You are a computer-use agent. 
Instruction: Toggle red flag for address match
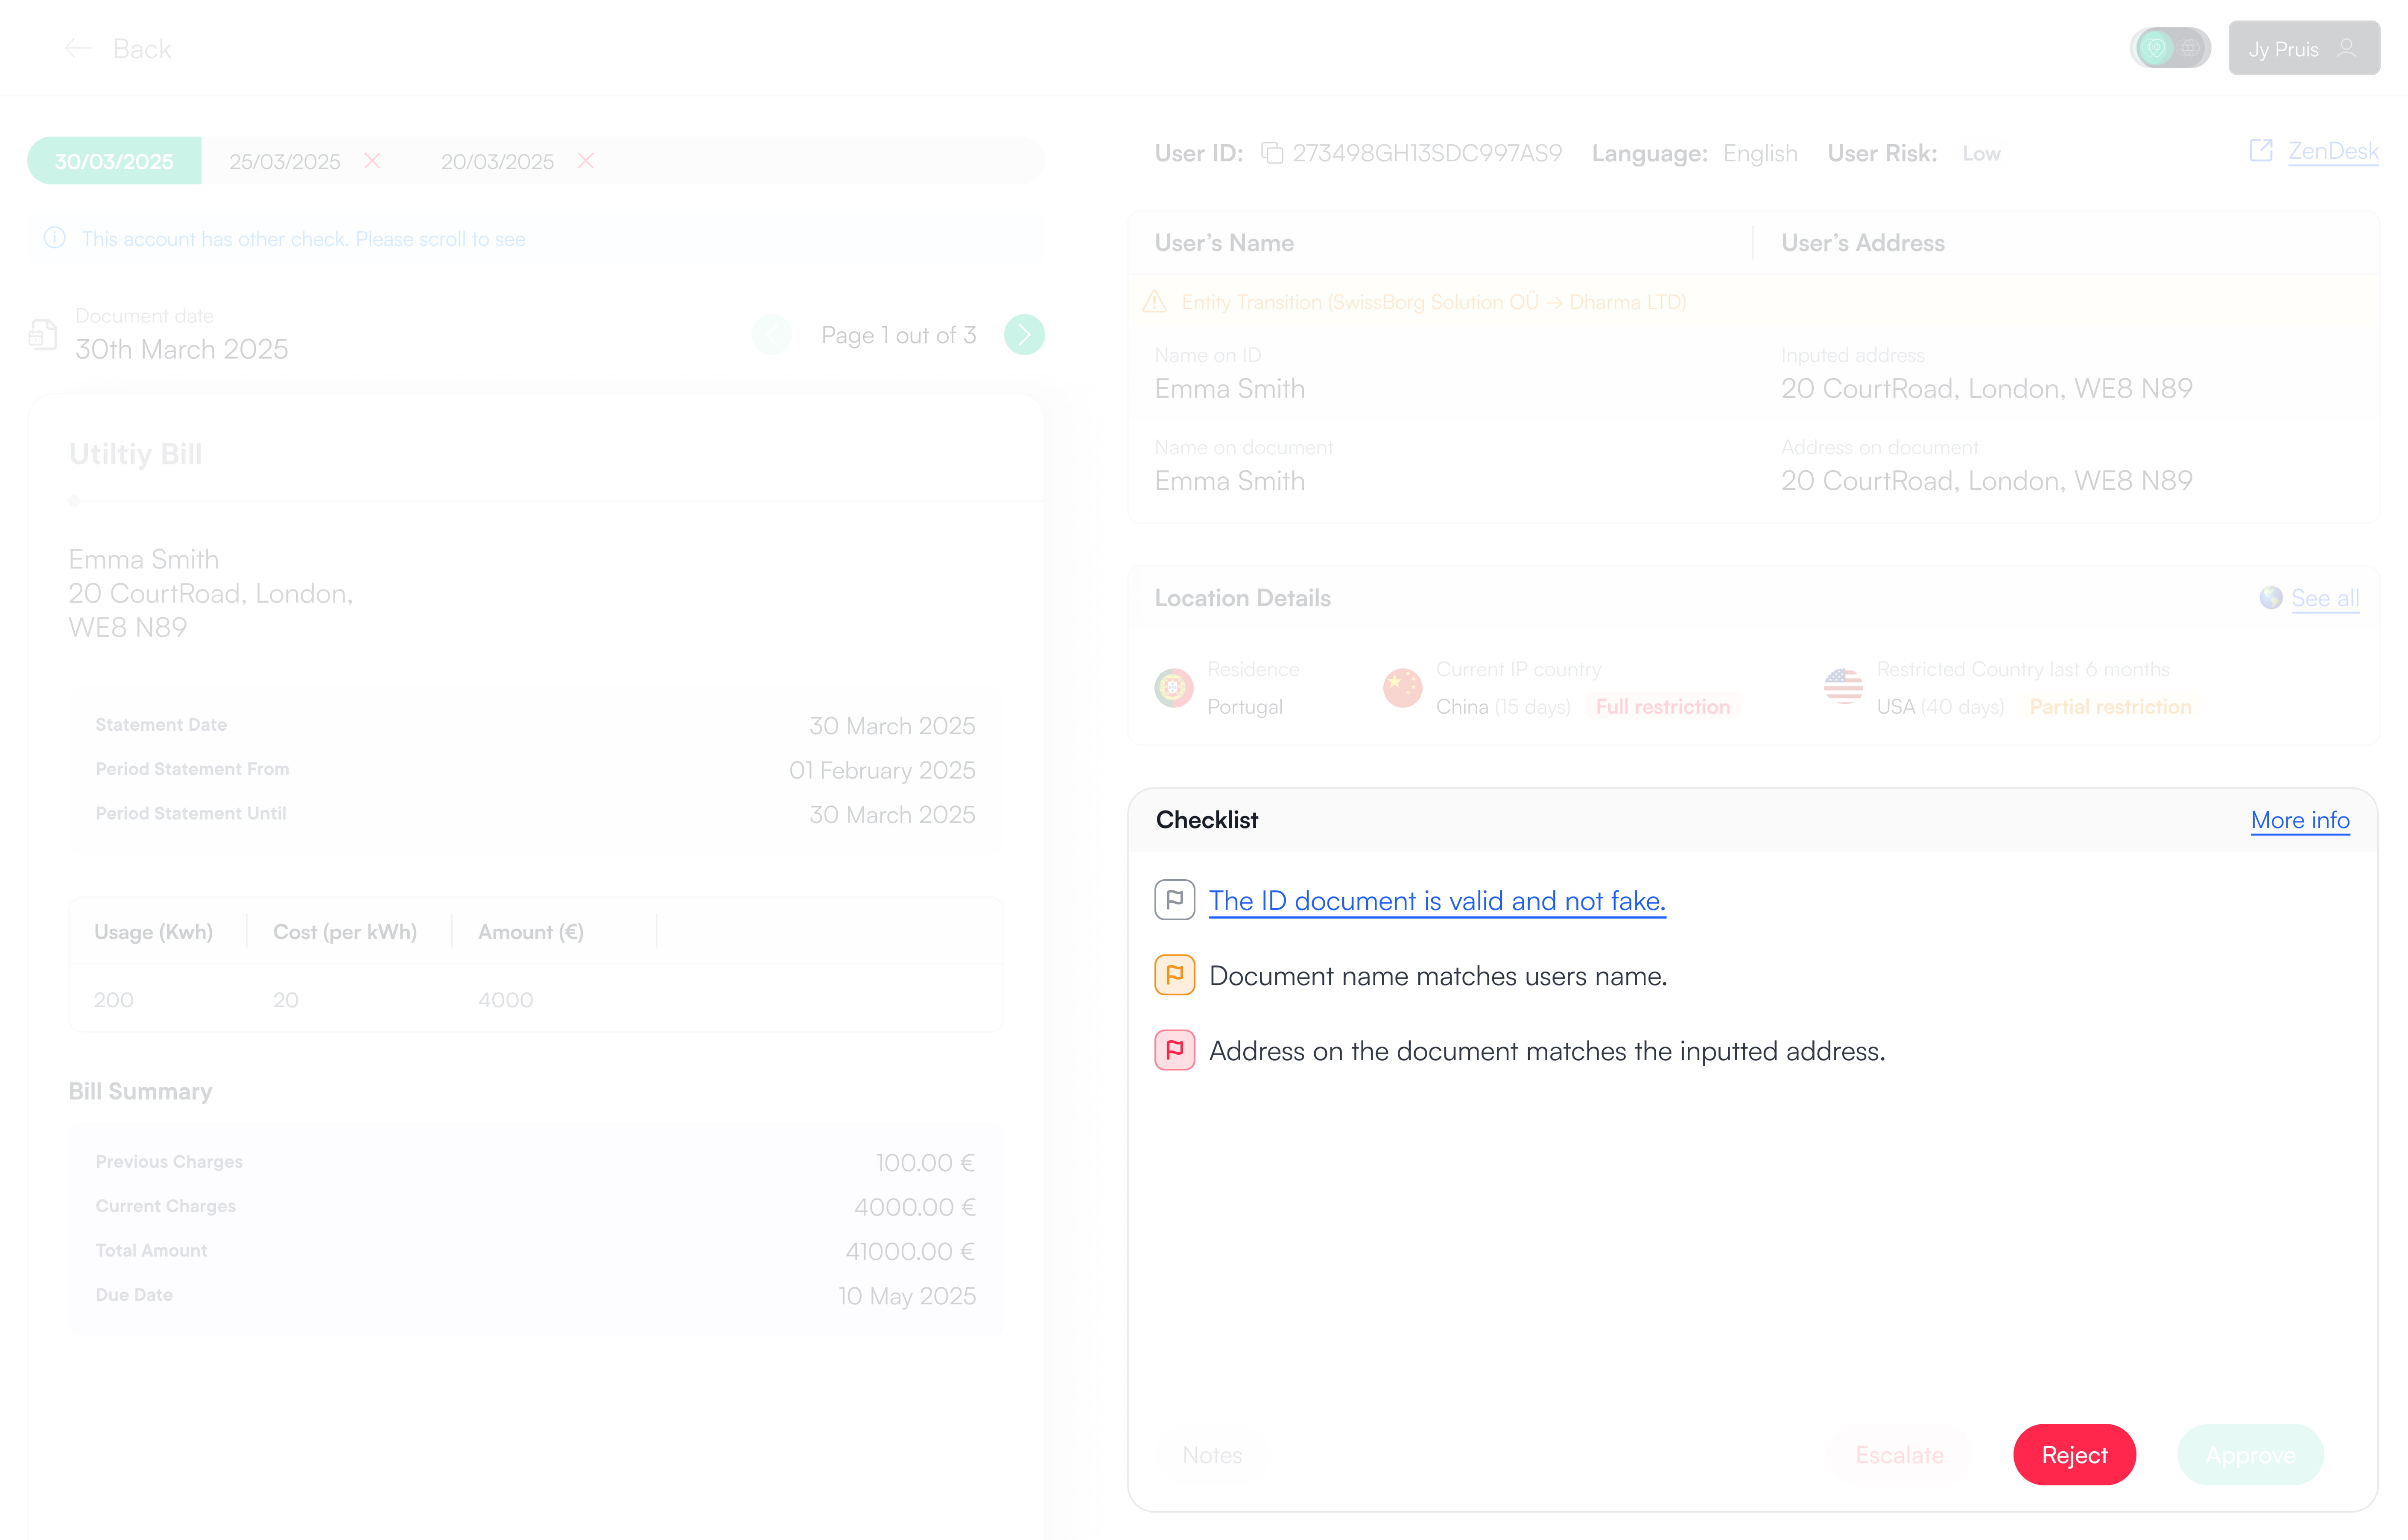pos(1174,1050)
